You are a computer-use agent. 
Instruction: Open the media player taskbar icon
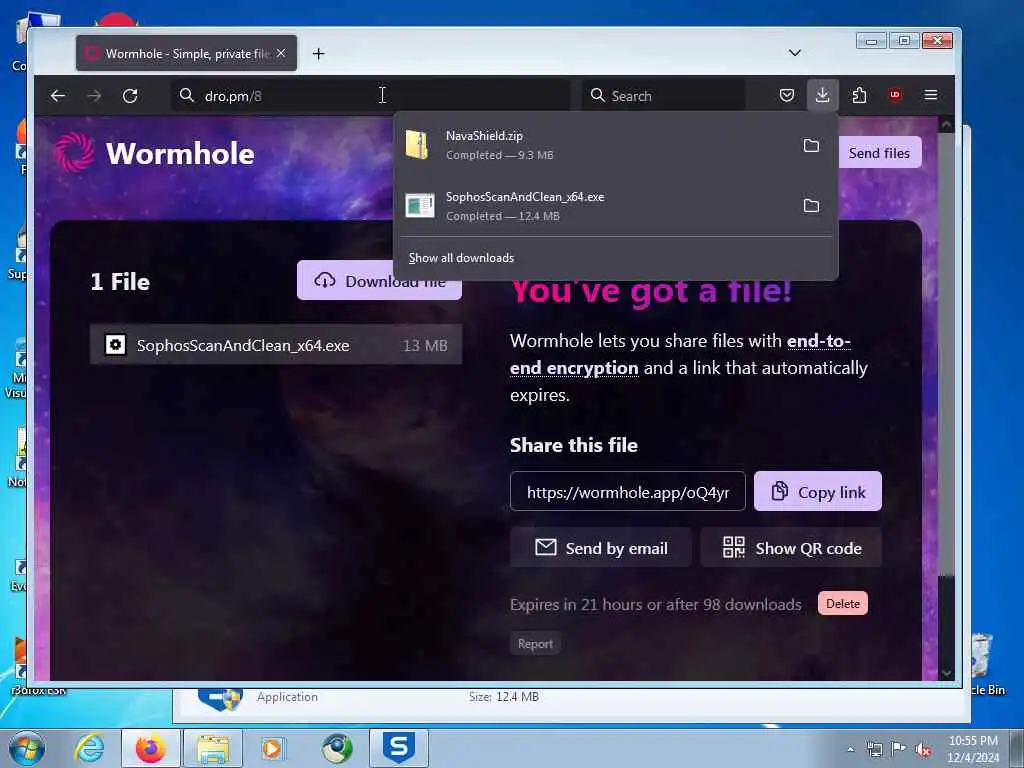click(x=273, y=749)
